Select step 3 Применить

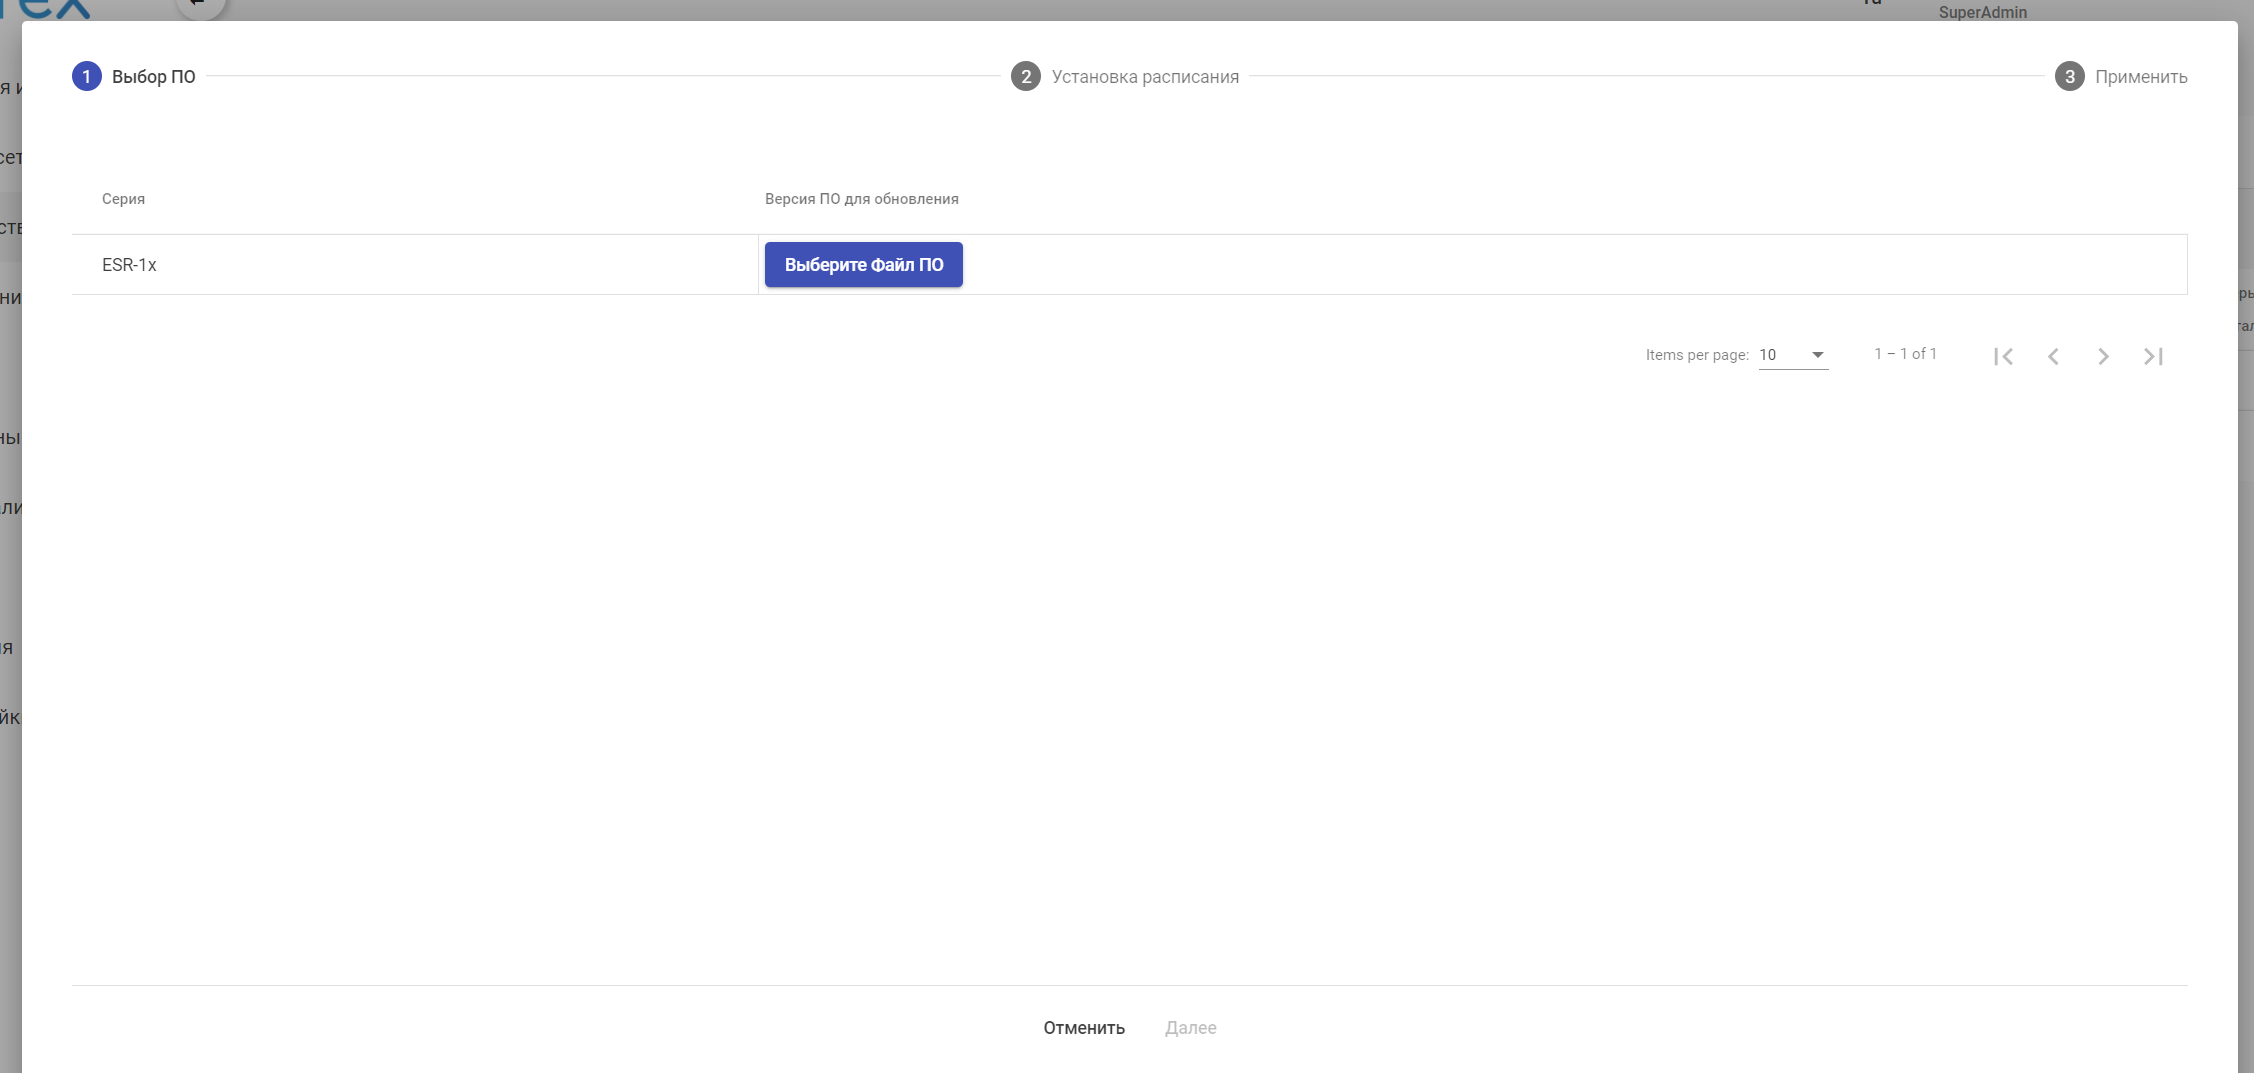tap(2121, 77)
